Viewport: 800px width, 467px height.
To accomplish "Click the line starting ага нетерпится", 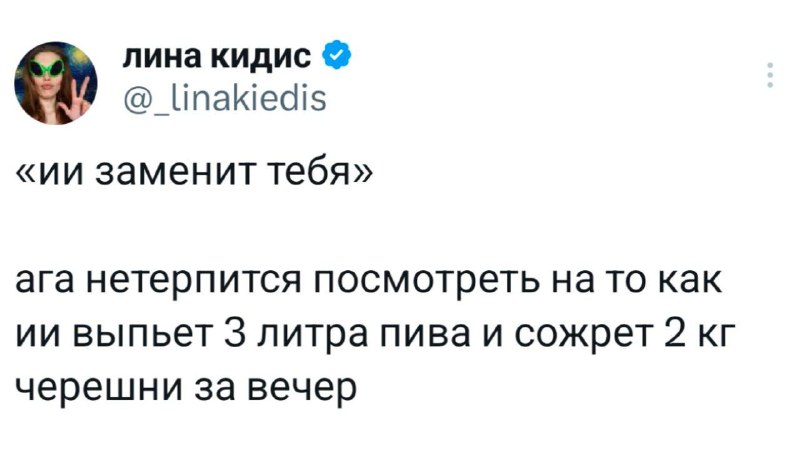I will click(369, 282).
